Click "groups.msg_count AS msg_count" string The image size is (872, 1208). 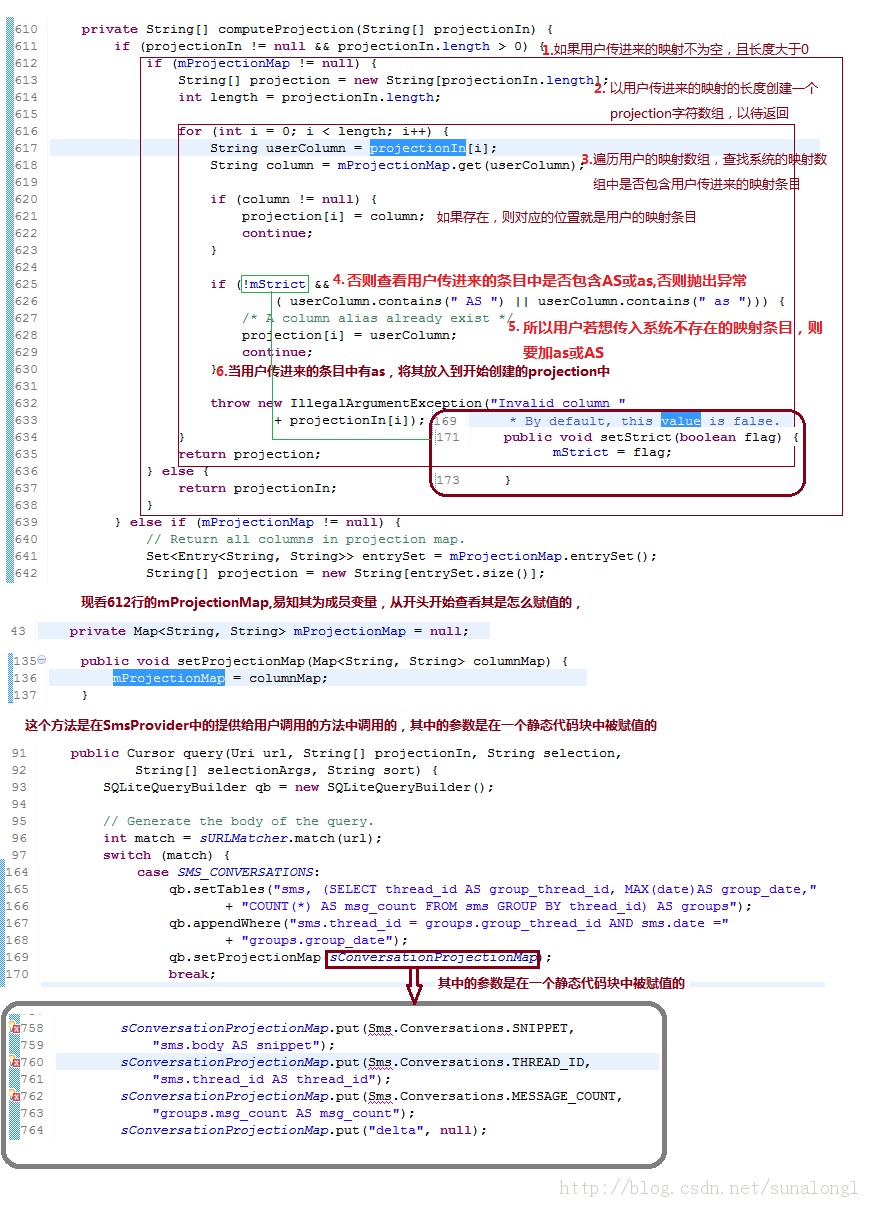(276, 1113)
